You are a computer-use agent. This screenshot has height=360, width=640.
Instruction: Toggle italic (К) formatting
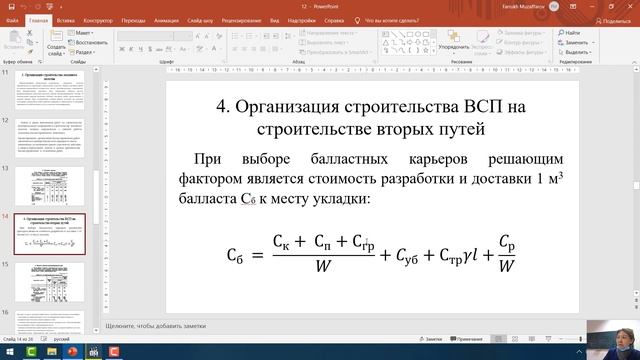click(131, 49)
